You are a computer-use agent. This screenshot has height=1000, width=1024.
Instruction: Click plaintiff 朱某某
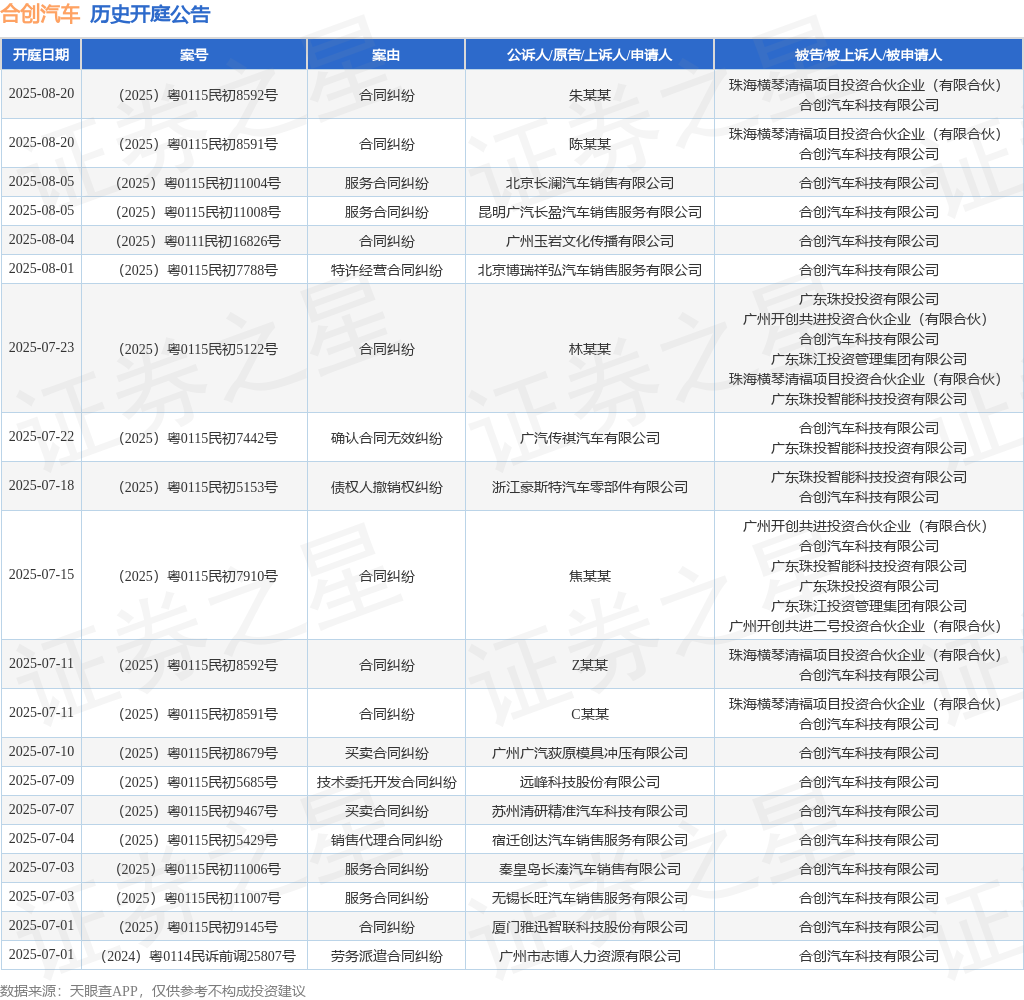[590, 95]
